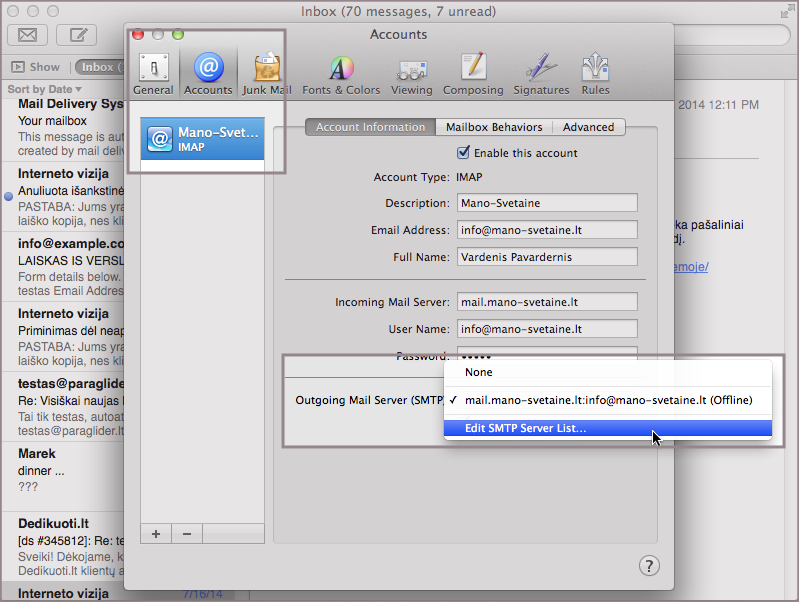Switch to the Advanced tab
The height and width of the screenshot is (602, 799).
pyautogui.click(x=588, y=127)
